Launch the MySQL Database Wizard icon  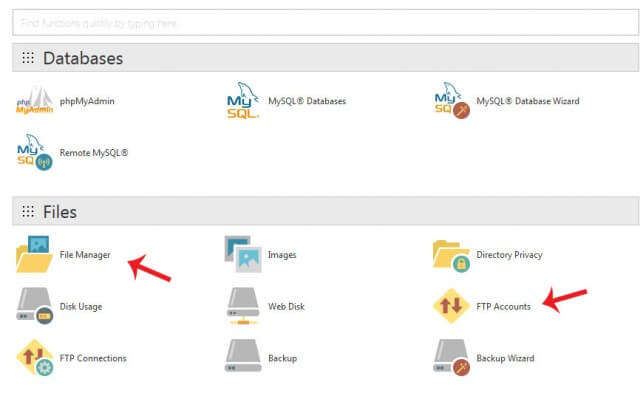pyautogui.click(x=452, y=100)
